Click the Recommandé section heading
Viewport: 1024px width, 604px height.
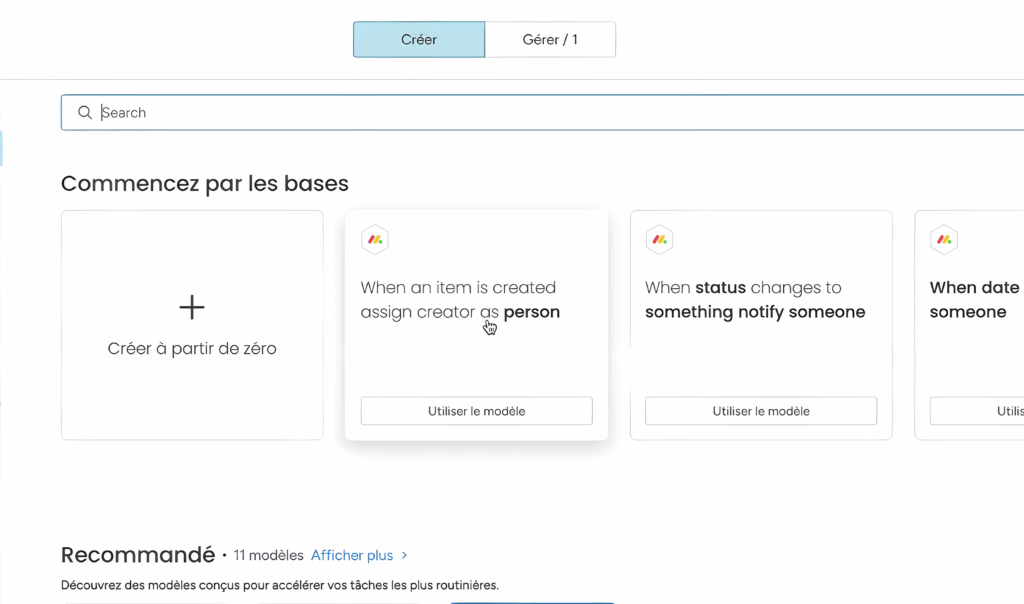point(138,555)
